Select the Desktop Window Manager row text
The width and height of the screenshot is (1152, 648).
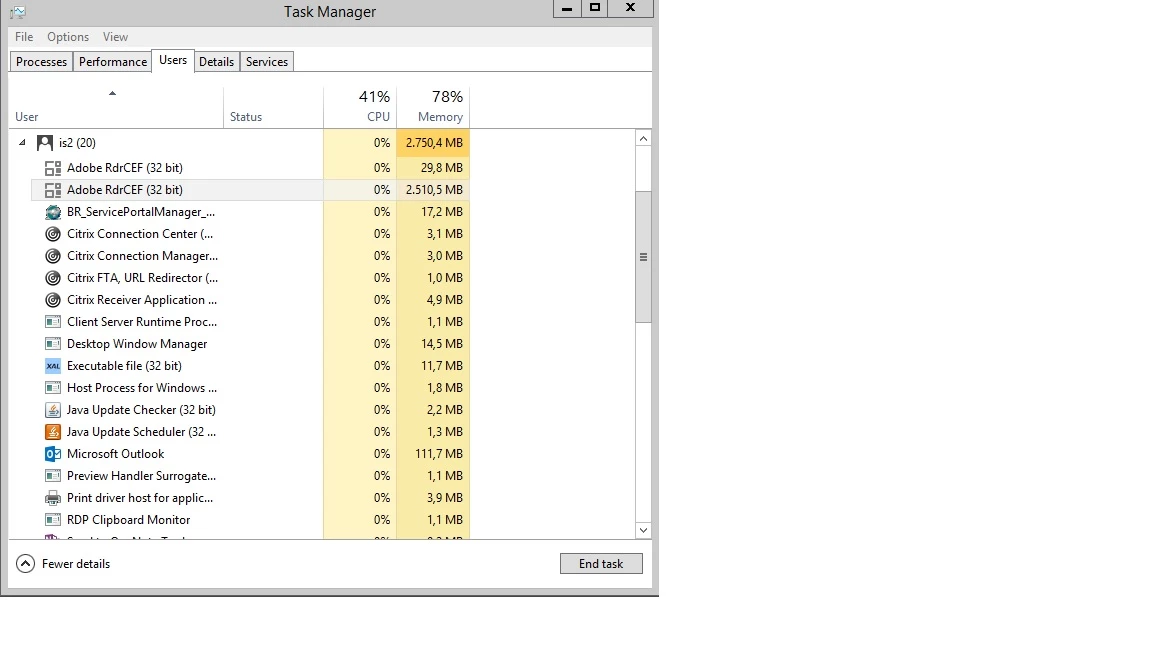coord(137,344)
